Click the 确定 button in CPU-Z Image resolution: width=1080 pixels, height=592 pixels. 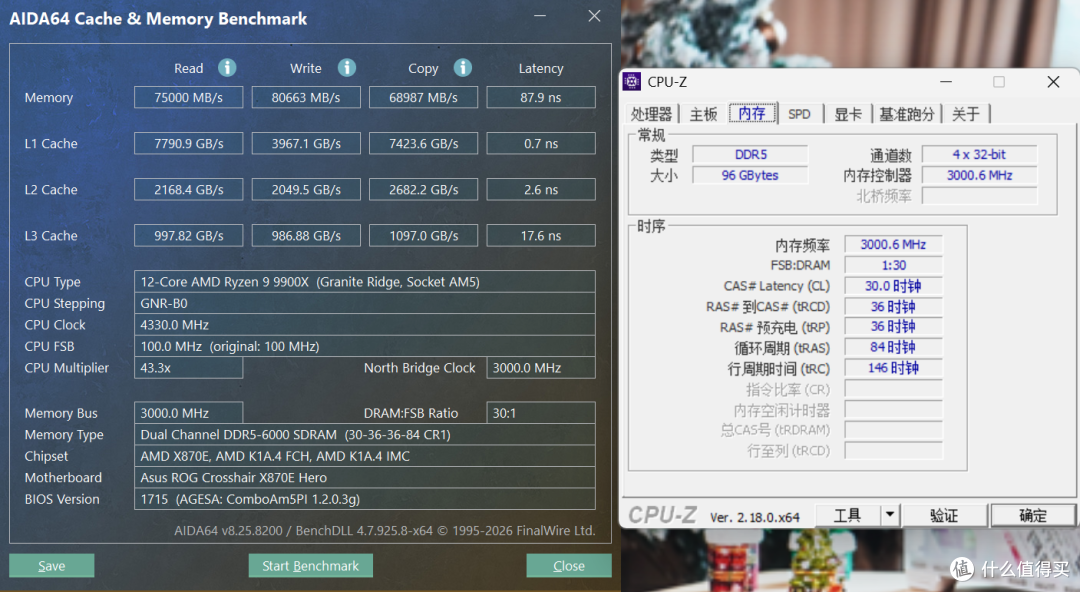[1032, 515]
